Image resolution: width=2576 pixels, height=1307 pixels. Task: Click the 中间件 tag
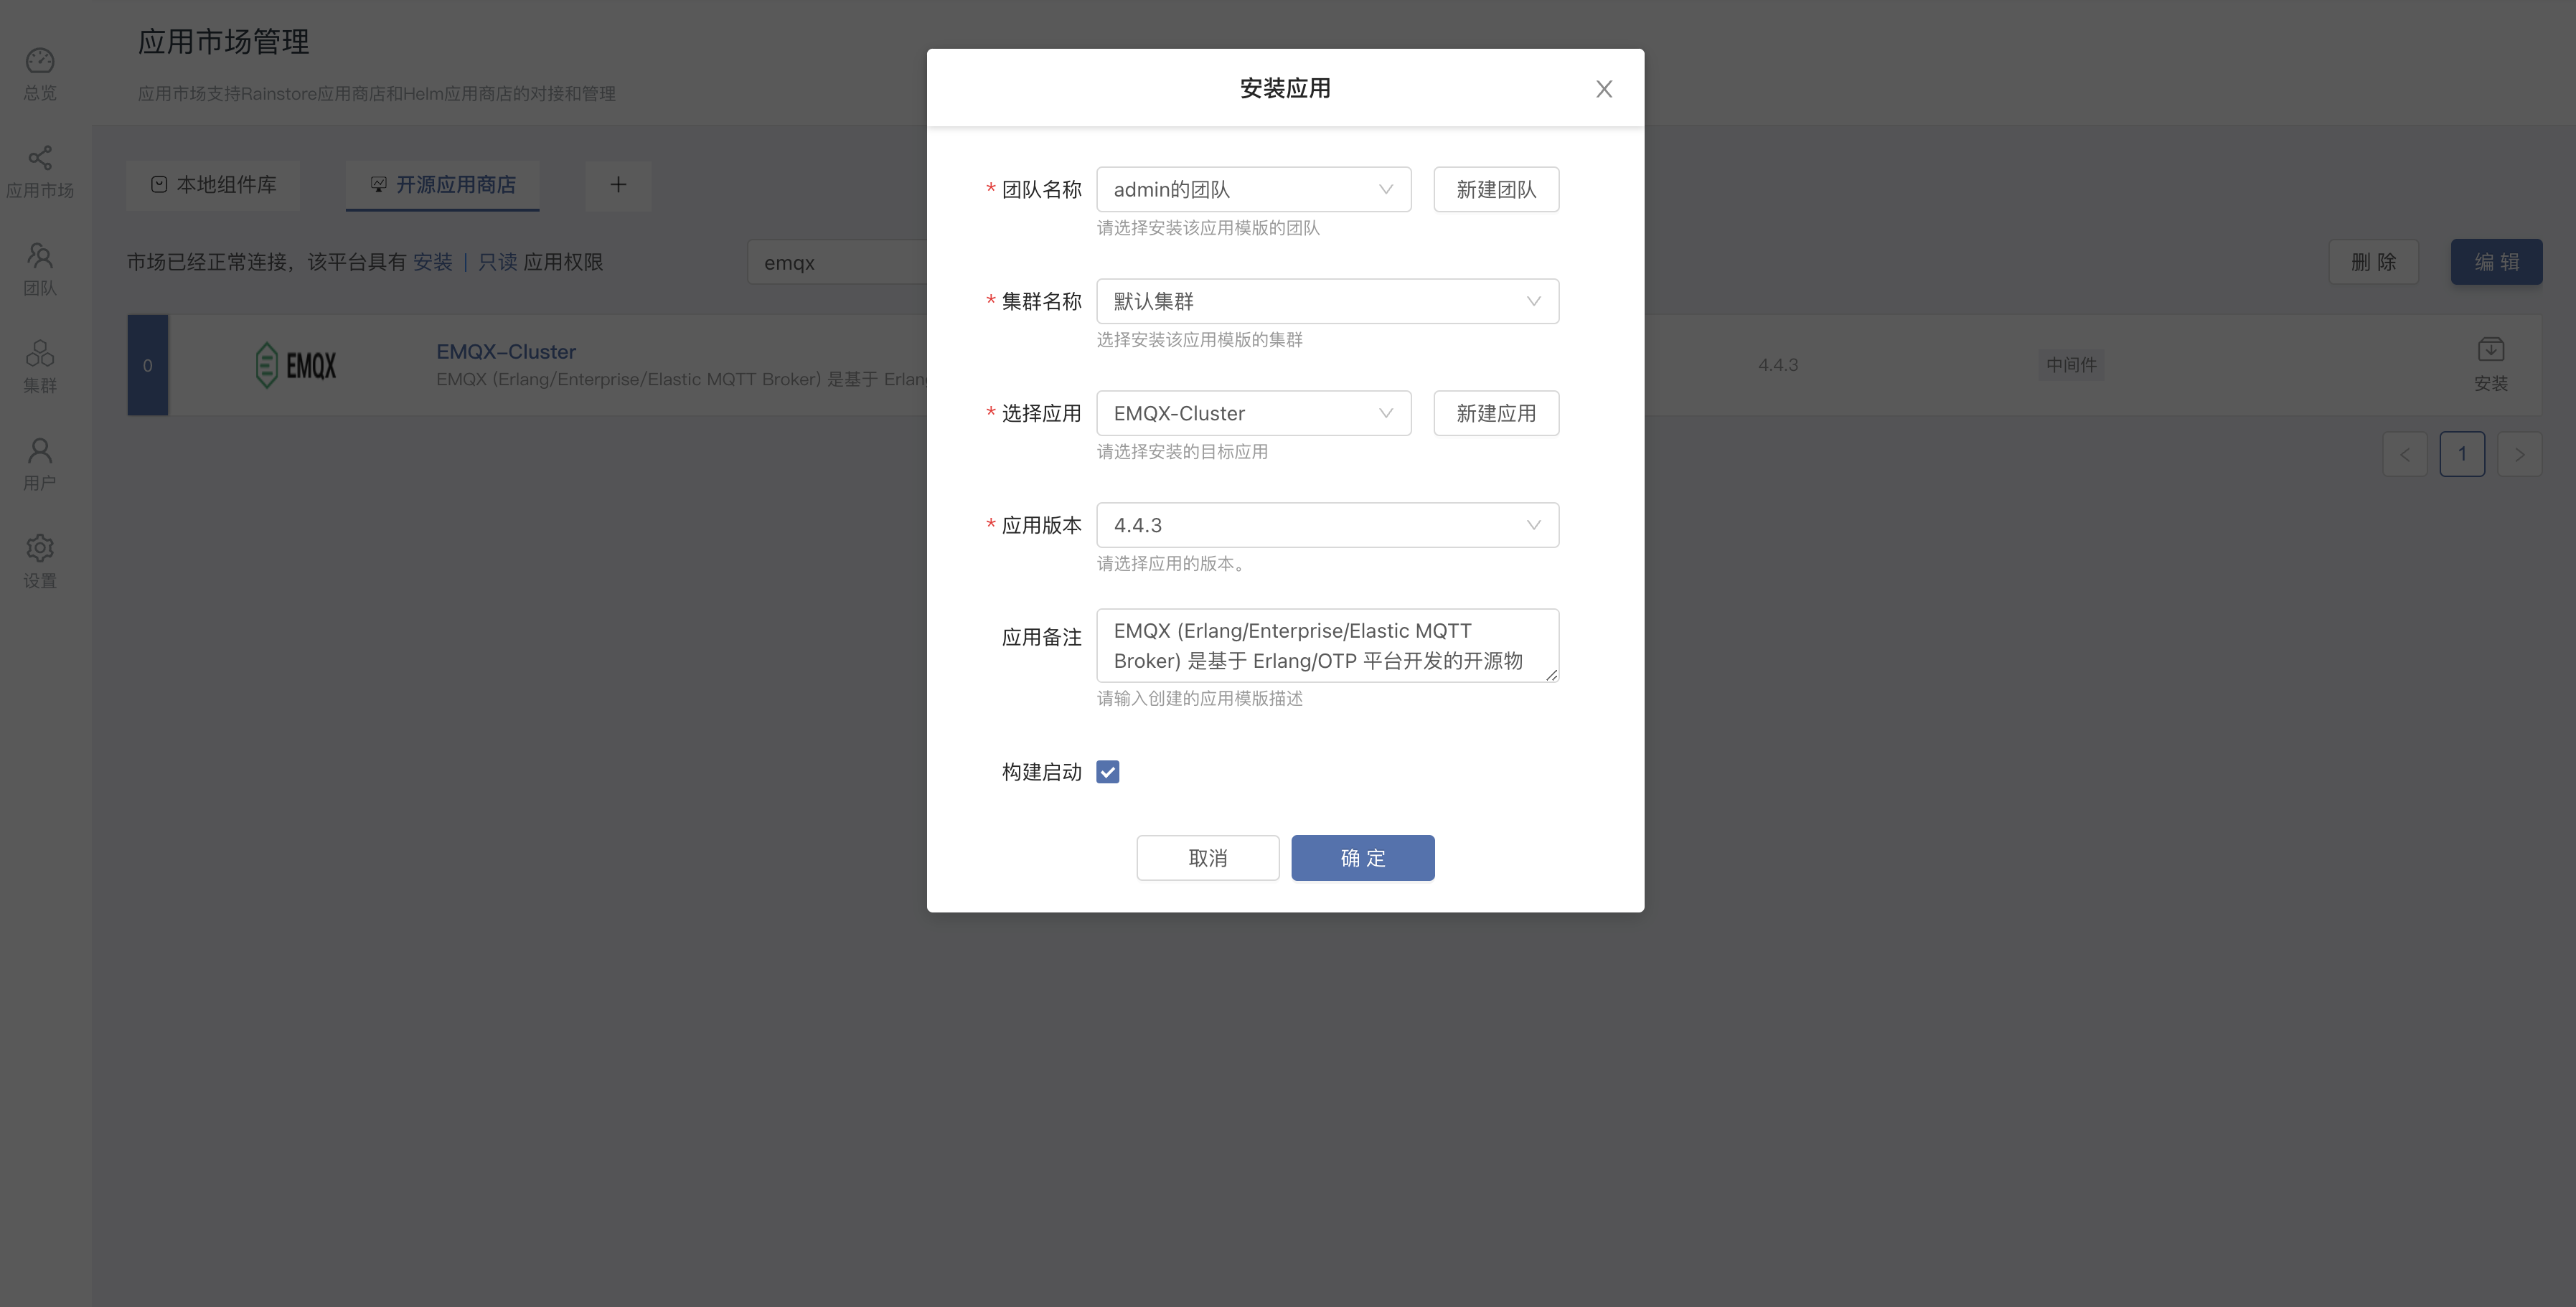tap(2071, 365)
